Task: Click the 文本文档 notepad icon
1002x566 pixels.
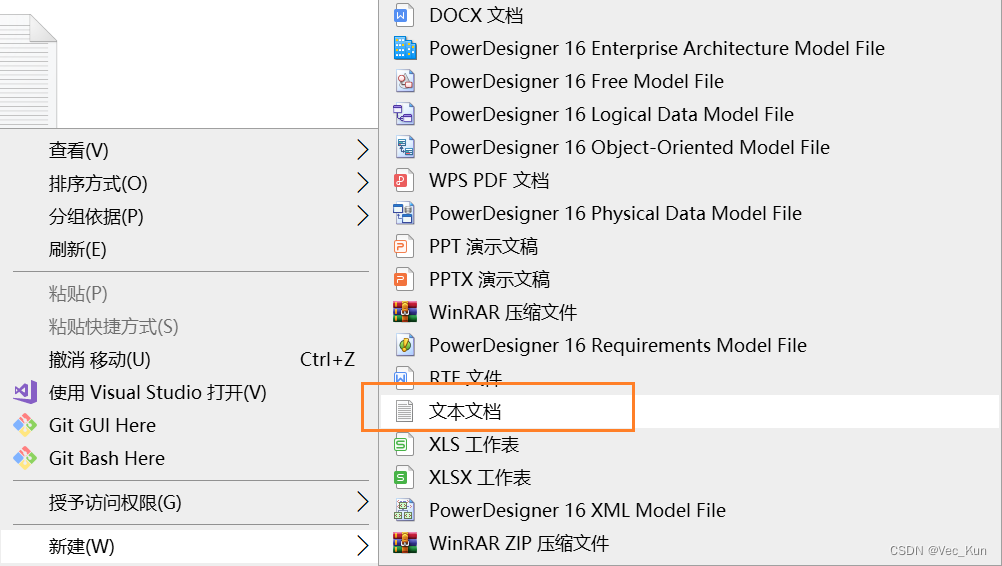Action: [404, 411]
